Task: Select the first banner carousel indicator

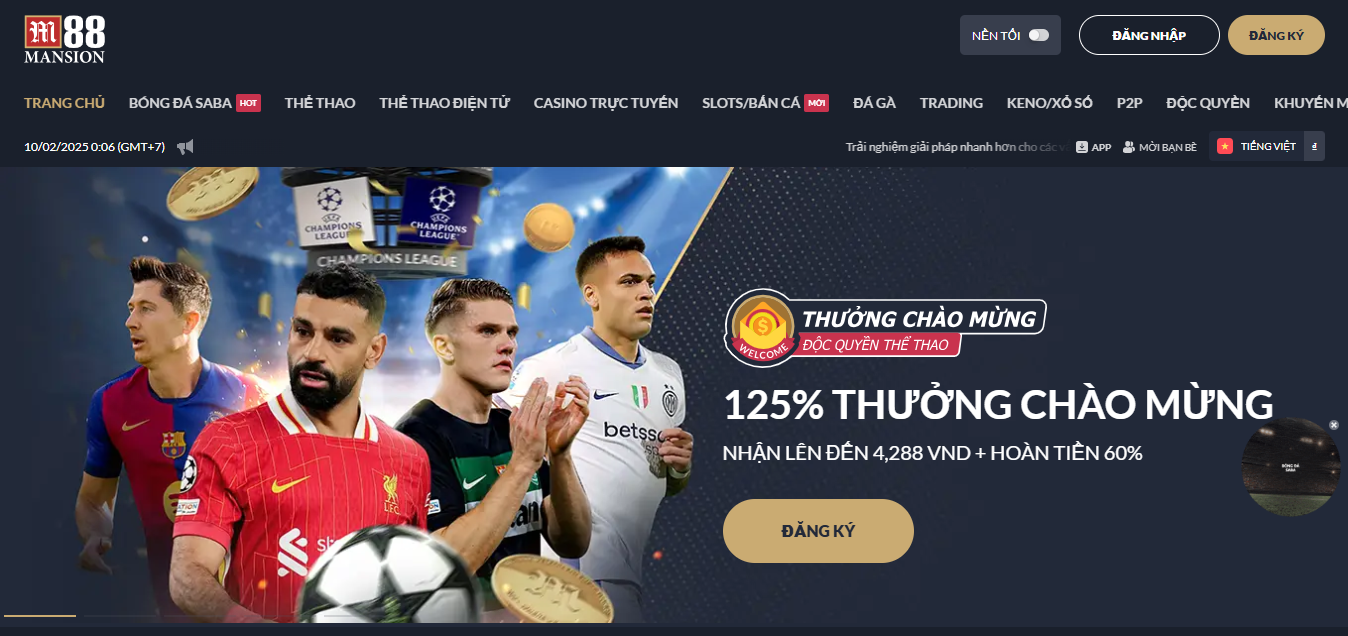Action: click(40, 615)
